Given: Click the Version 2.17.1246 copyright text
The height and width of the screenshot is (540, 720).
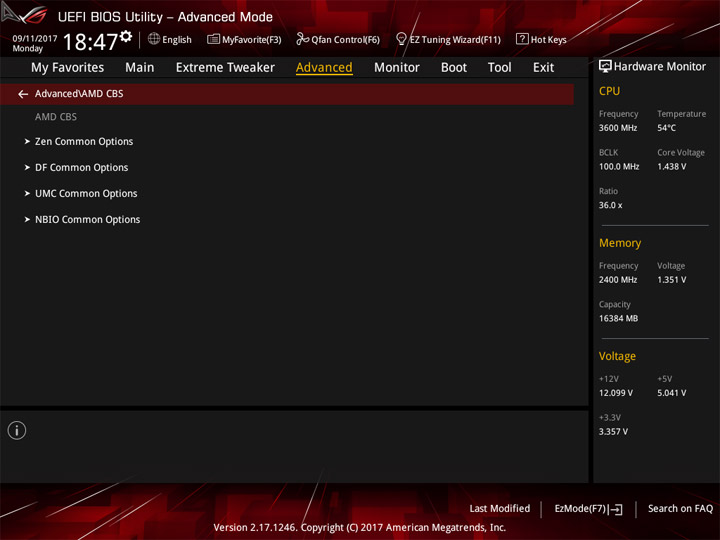Looking at the screenshot, I should pyautogui.click(x=360, y=528).
